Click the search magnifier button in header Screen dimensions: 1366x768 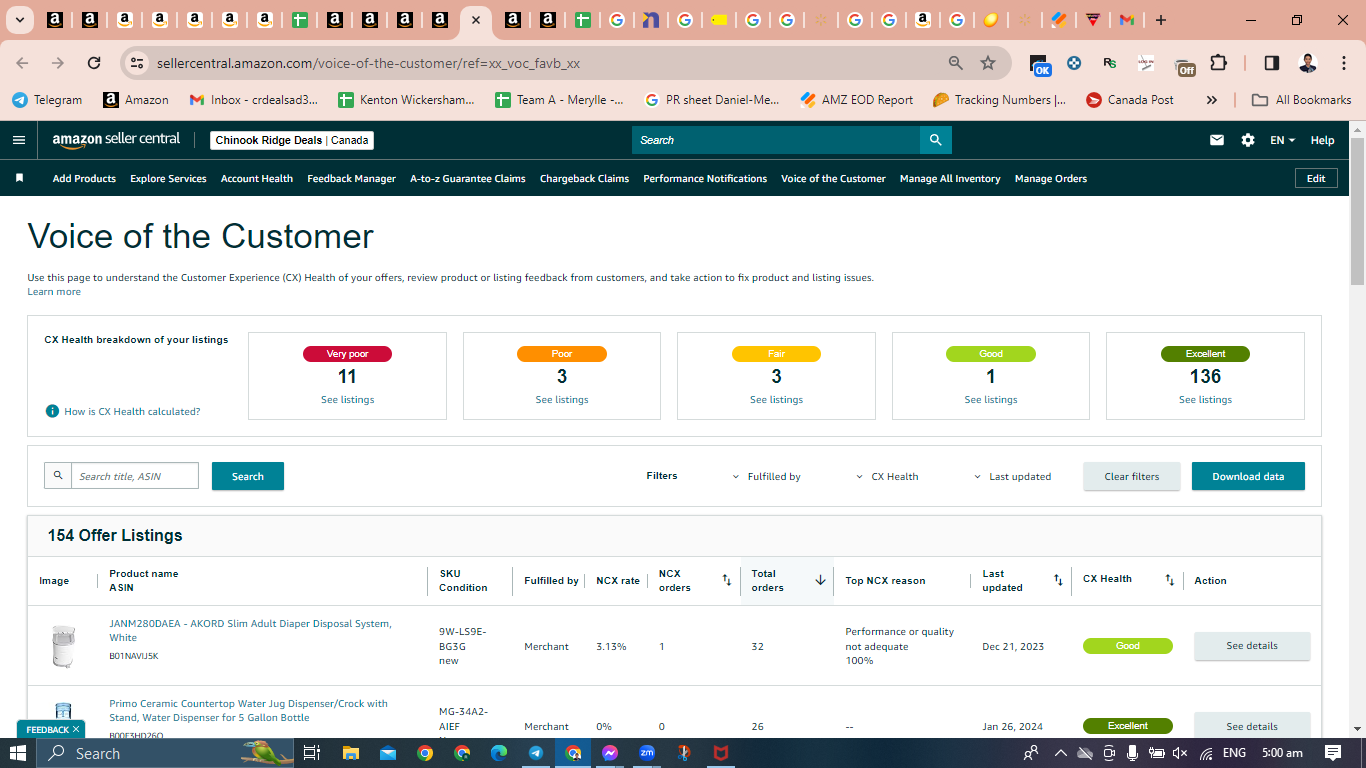(x=935, y=140)
